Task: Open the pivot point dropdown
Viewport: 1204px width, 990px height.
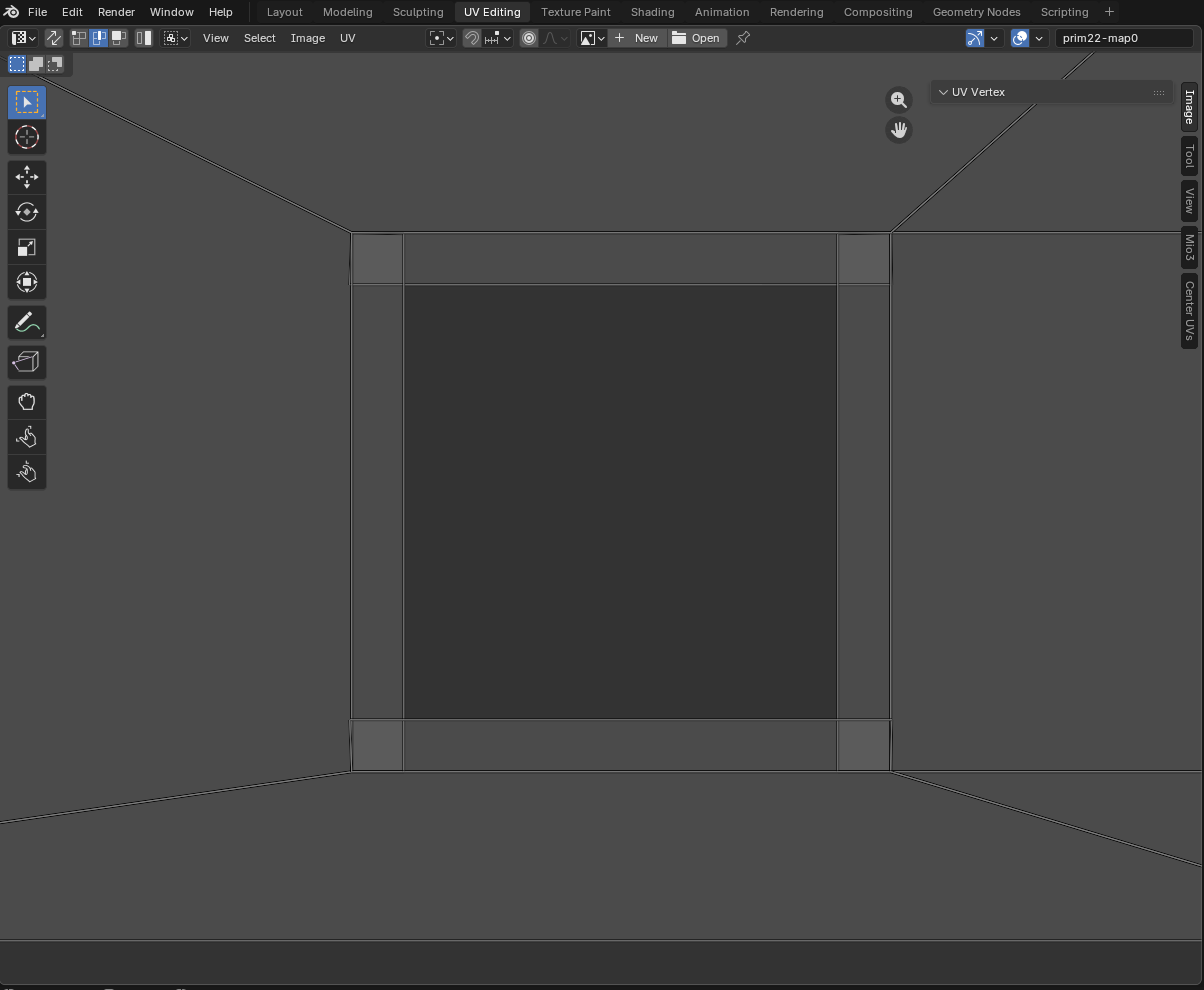Action: click(441, 38)
